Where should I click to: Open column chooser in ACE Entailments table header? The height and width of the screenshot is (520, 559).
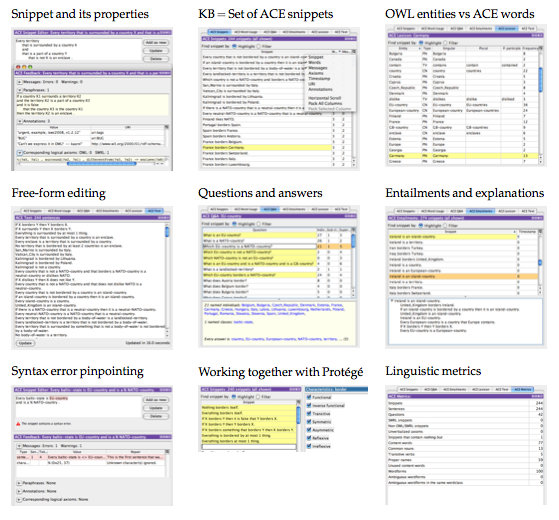tap(540, 231)
